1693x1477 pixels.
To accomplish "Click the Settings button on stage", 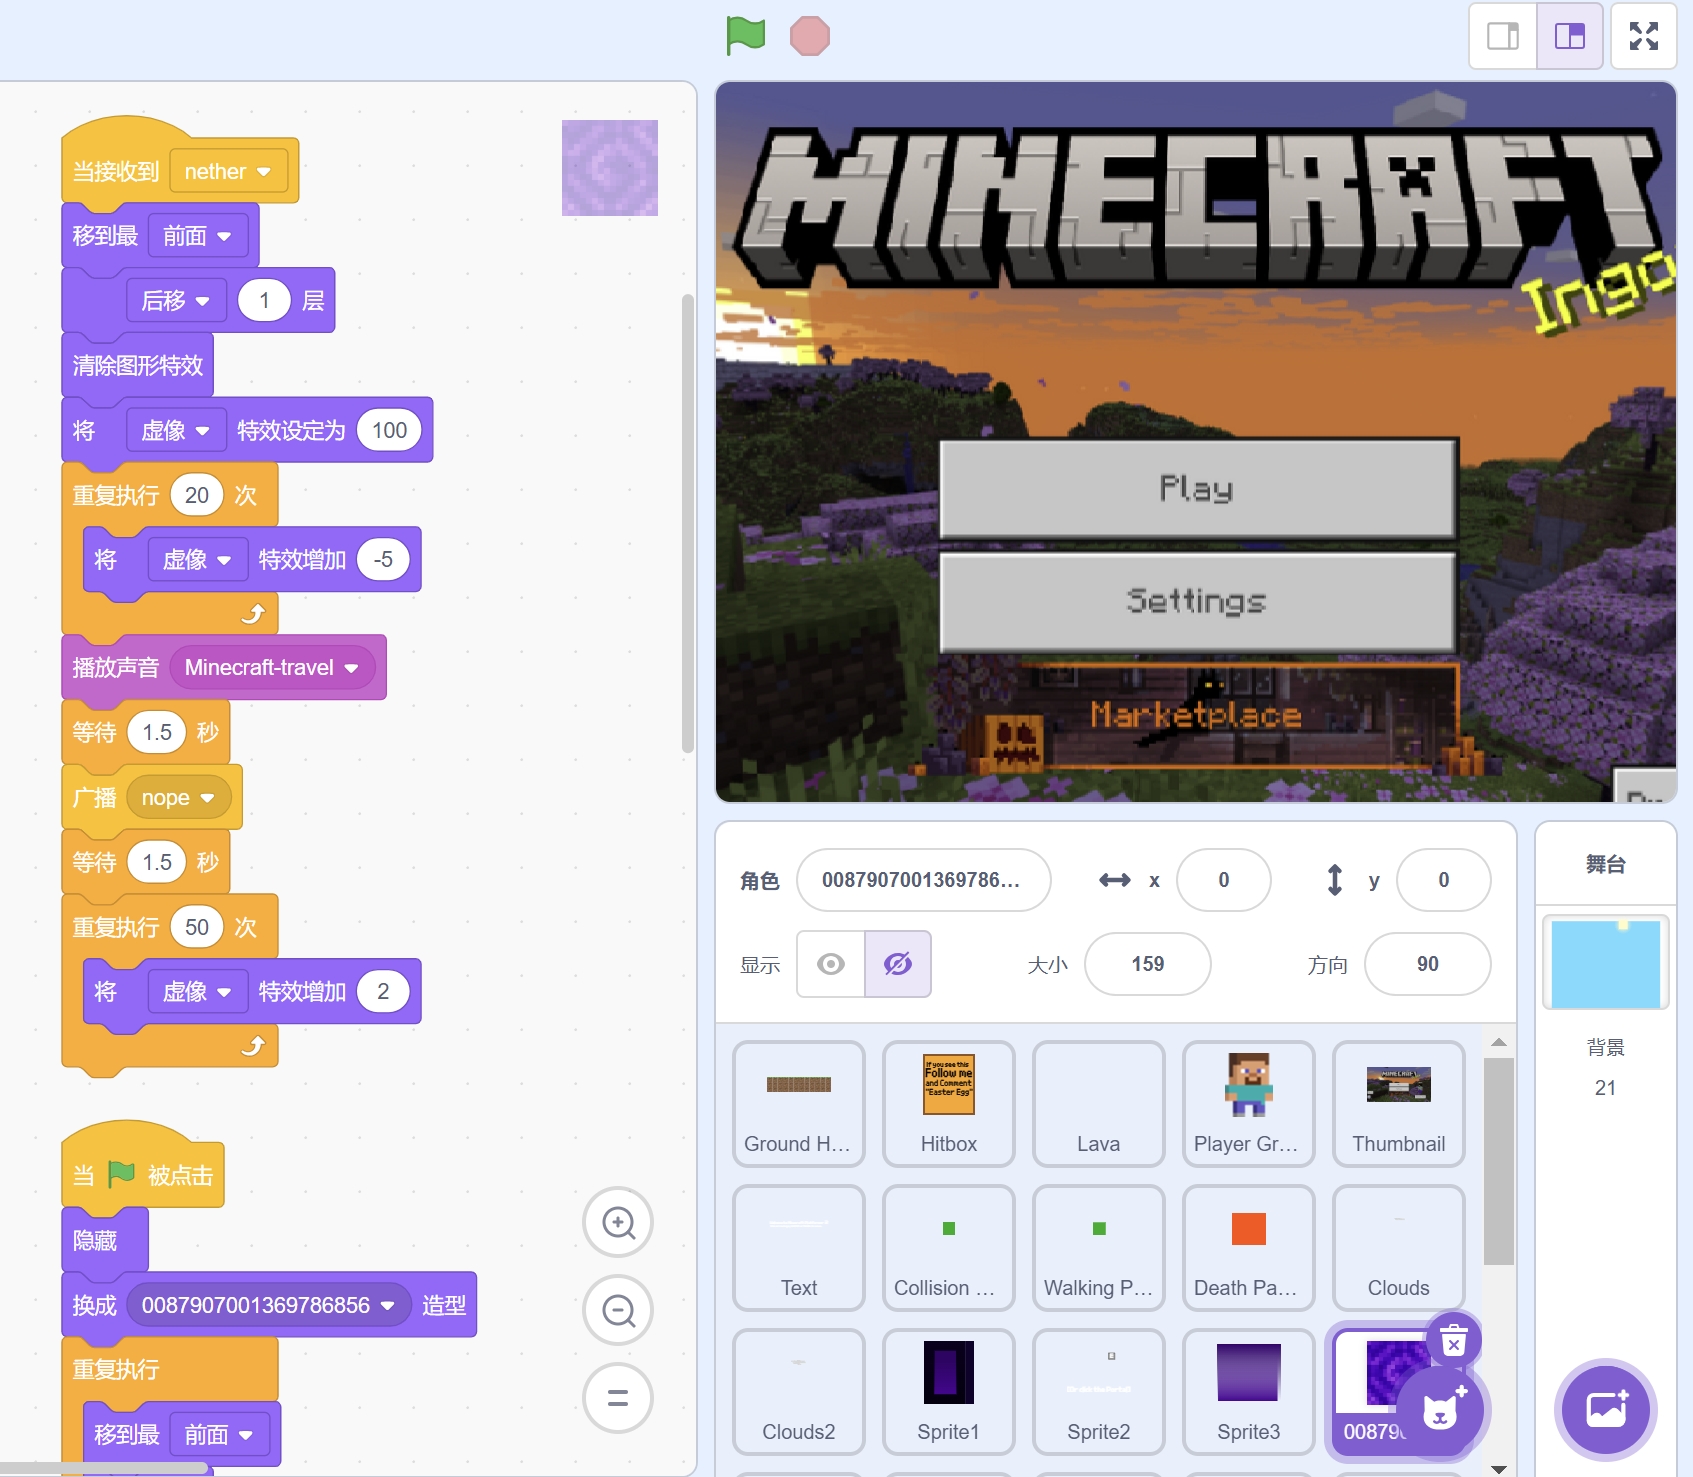I will tap(1196, 601).
